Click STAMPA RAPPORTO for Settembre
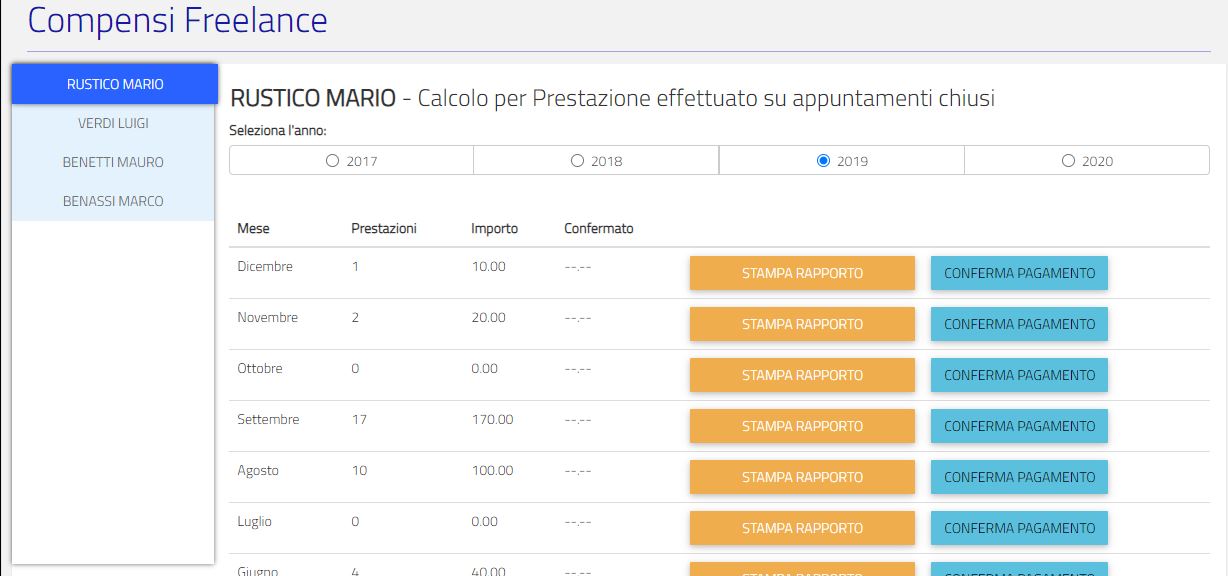 801,425
